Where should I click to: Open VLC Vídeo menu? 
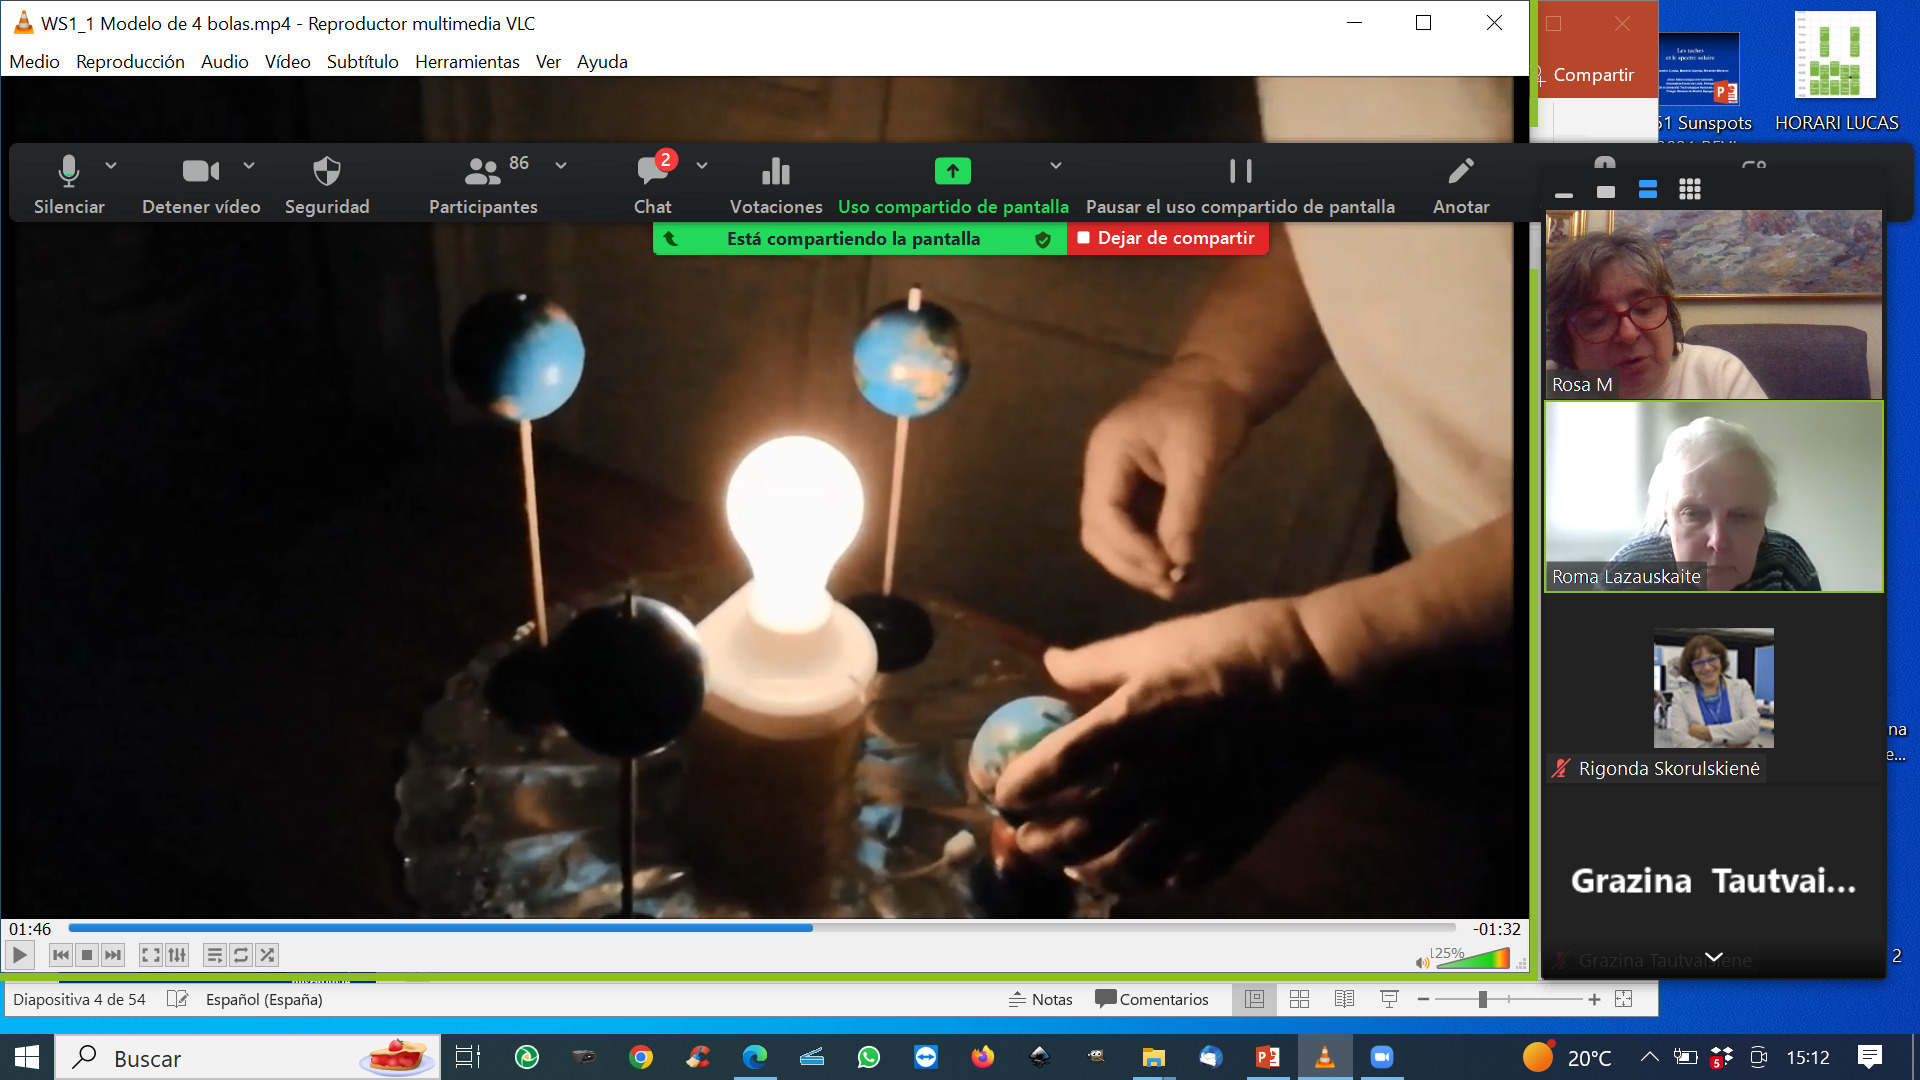click(x=287, y=61)
